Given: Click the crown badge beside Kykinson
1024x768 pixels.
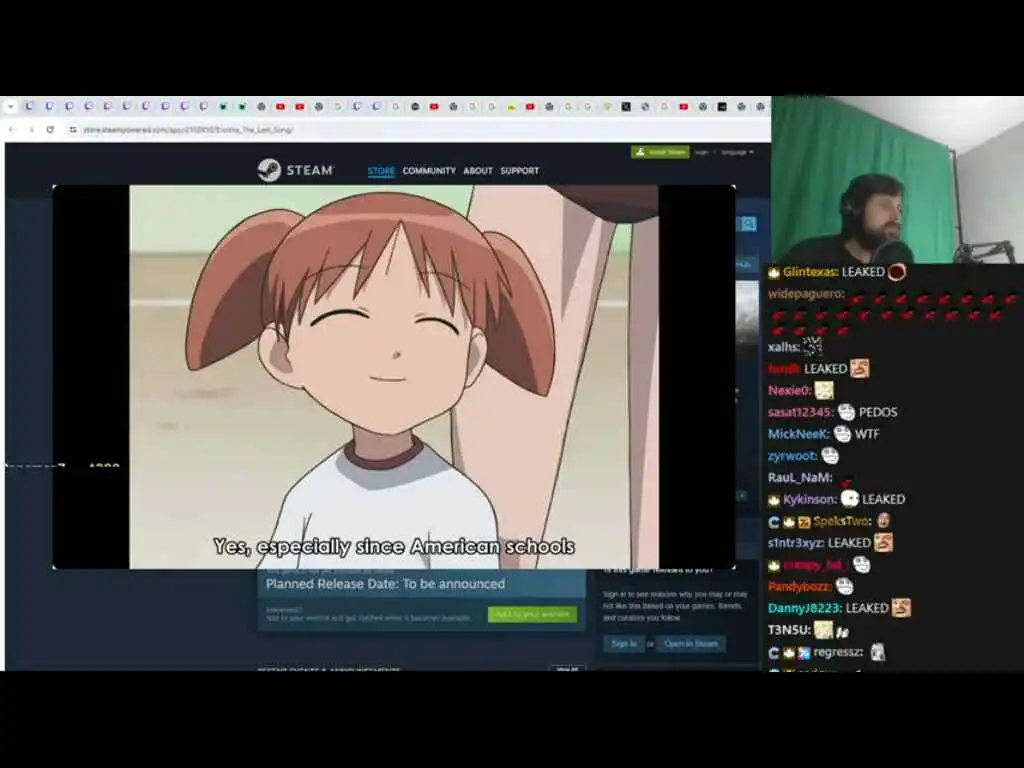Looking at the screenshot, I should [774, 500].
